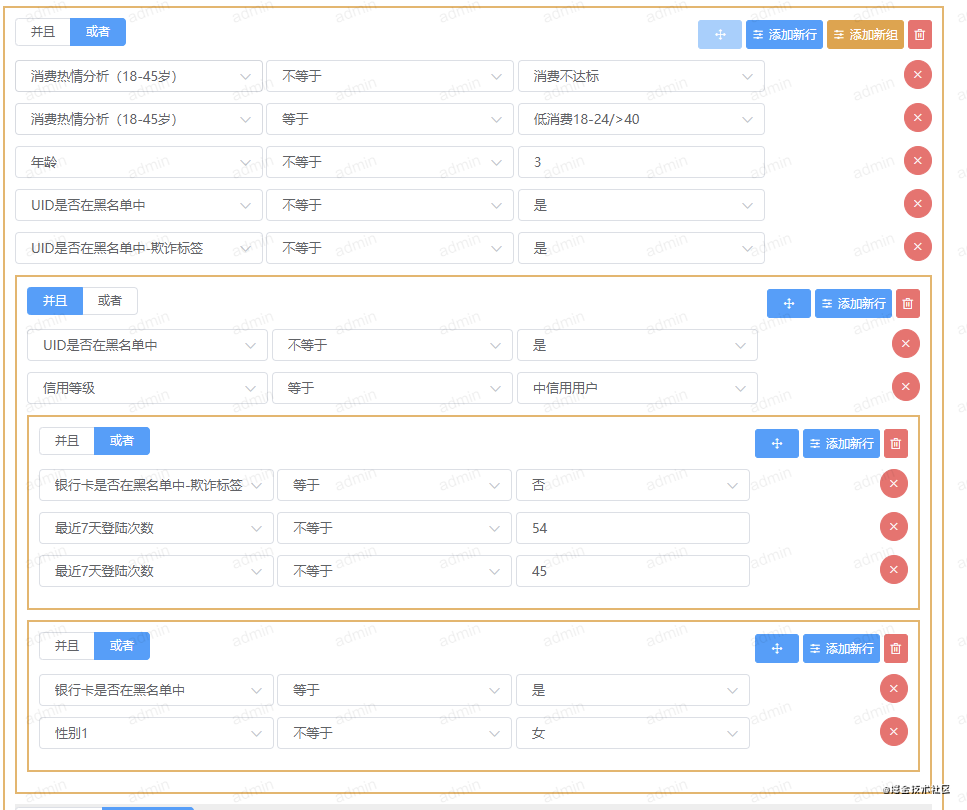Delete the first 消费热情分析 row via red X

(918, 74)
